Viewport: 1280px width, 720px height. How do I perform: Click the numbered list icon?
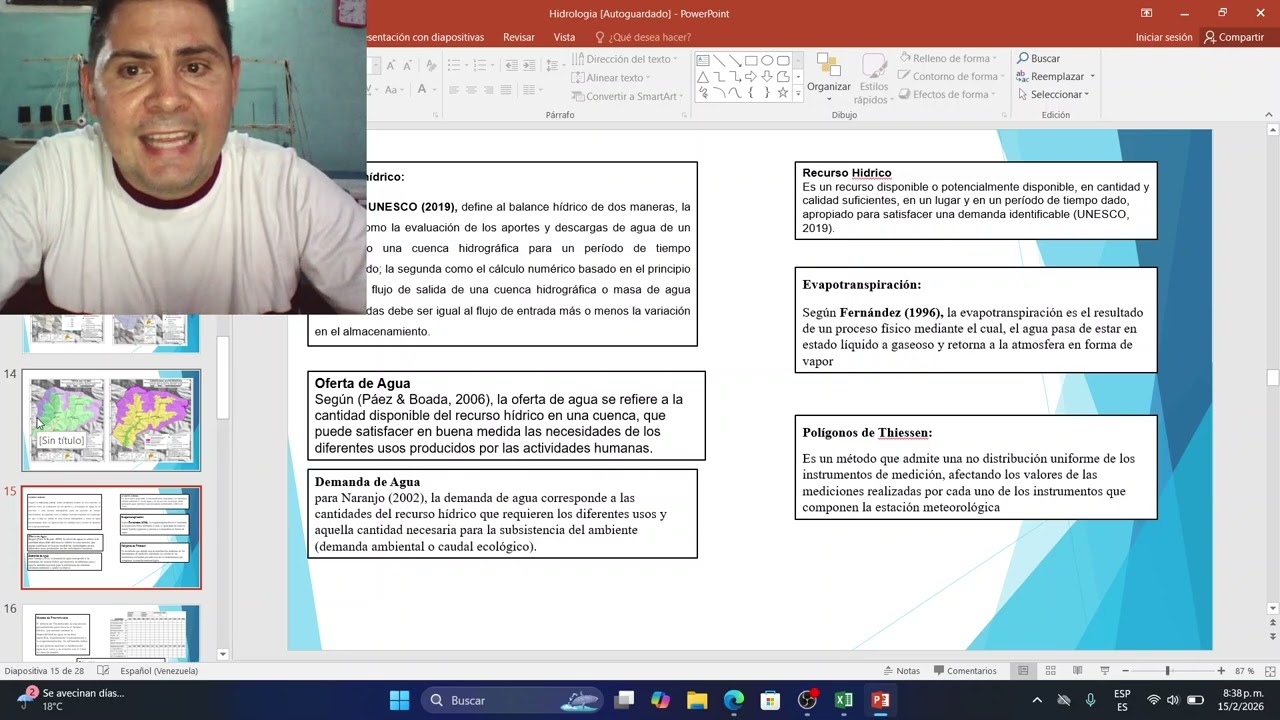point(480,65)
